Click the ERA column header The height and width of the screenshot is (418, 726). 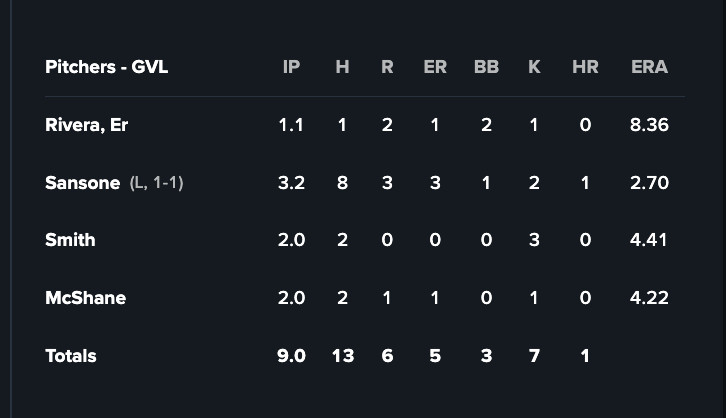[650, 67]
